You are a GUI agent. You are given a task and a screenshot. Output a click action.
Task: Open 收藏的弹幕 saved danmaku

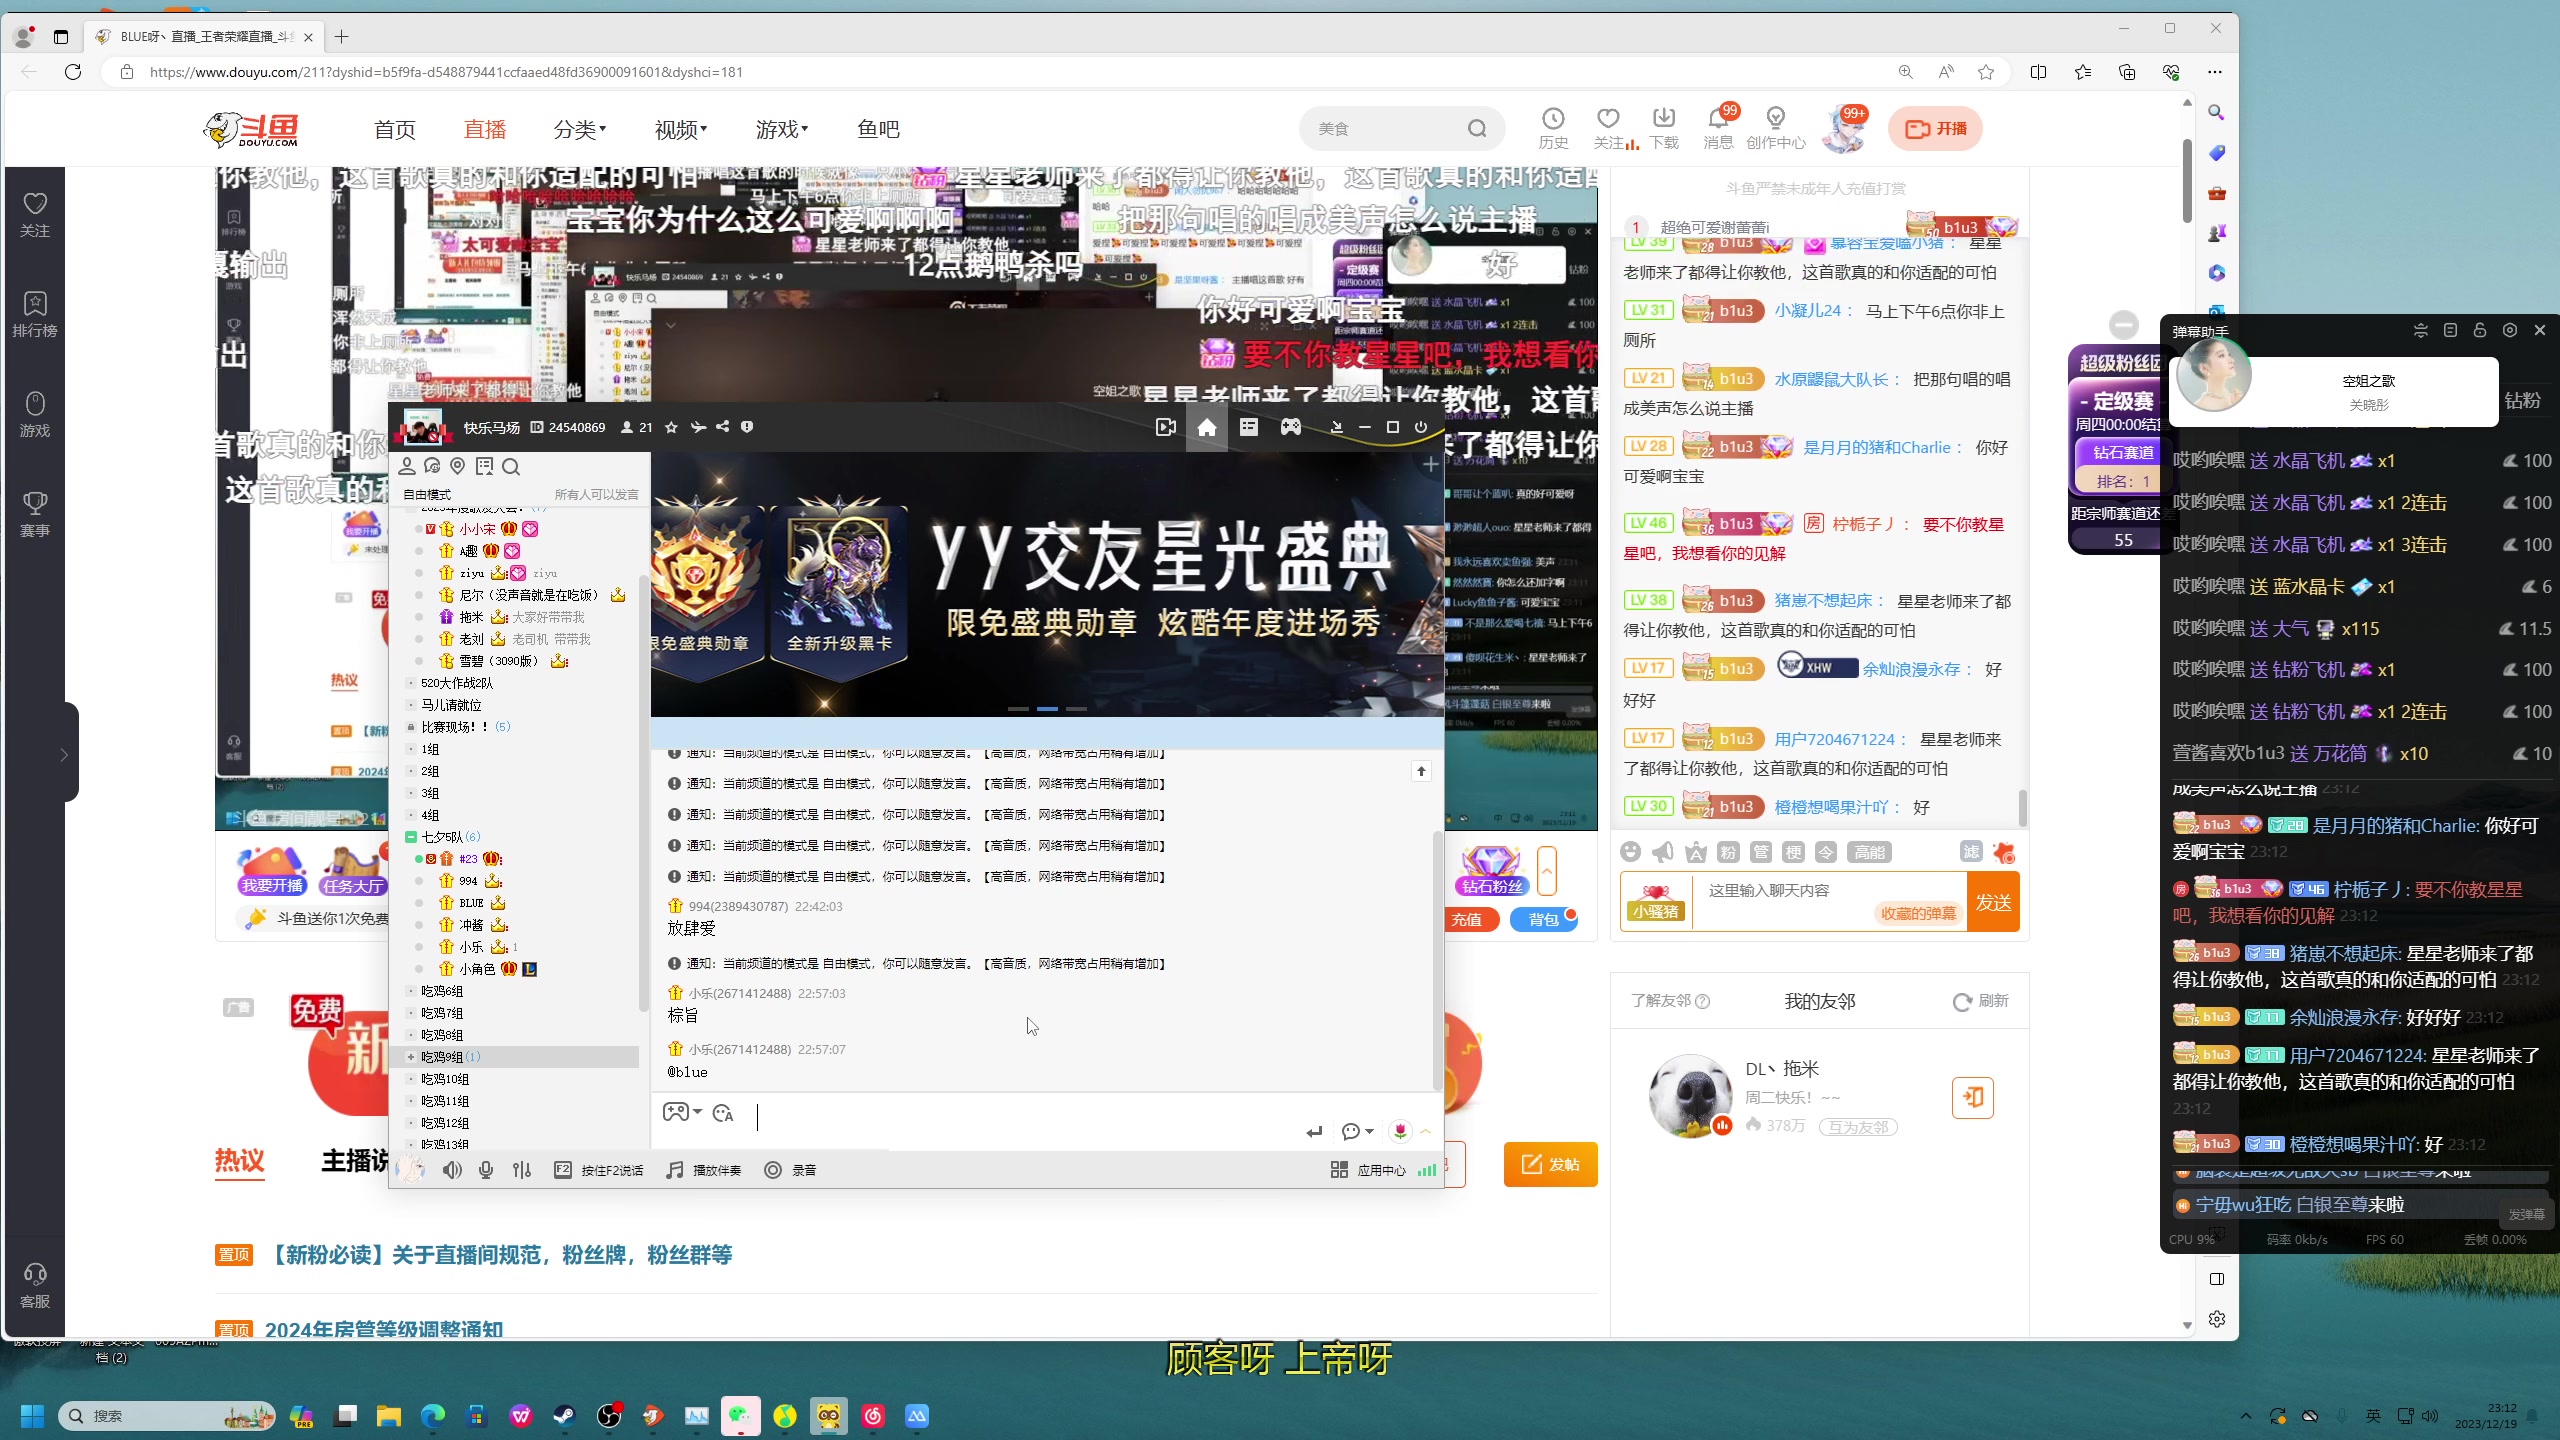pos(1918,913)
